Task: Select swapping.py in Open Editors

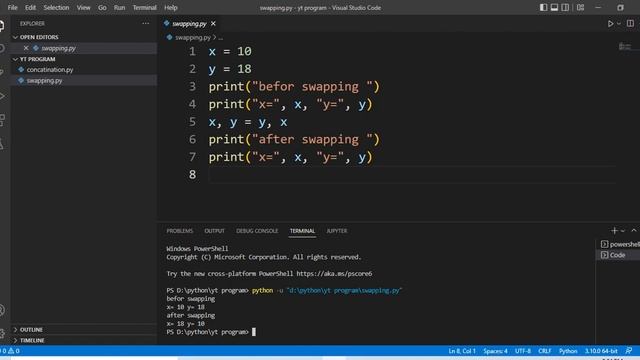Action: coord(58,48)
